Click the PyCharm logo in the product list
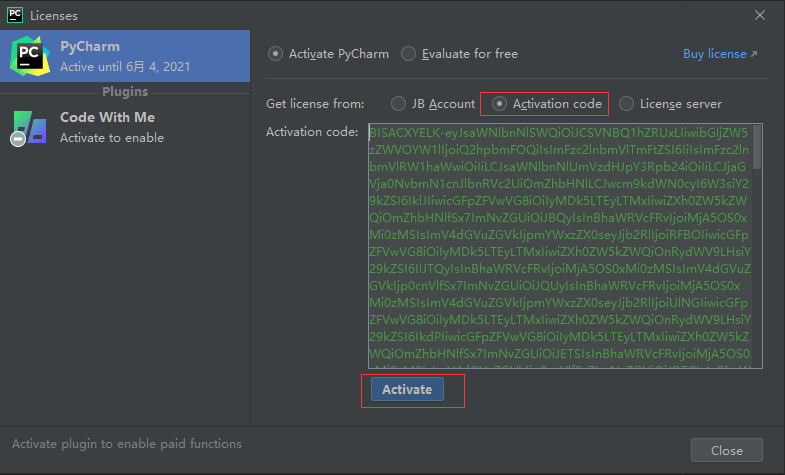Image resolution: width=785 pixels, height=475 pixels. pyautogui.click(x=30, y=56)
